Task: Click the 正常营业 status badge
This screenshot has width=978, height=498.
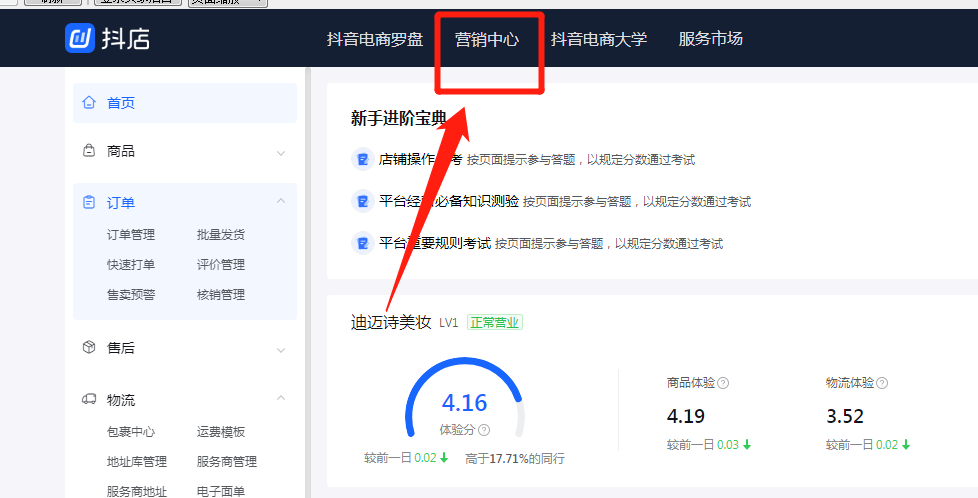Action: [495, 323]
